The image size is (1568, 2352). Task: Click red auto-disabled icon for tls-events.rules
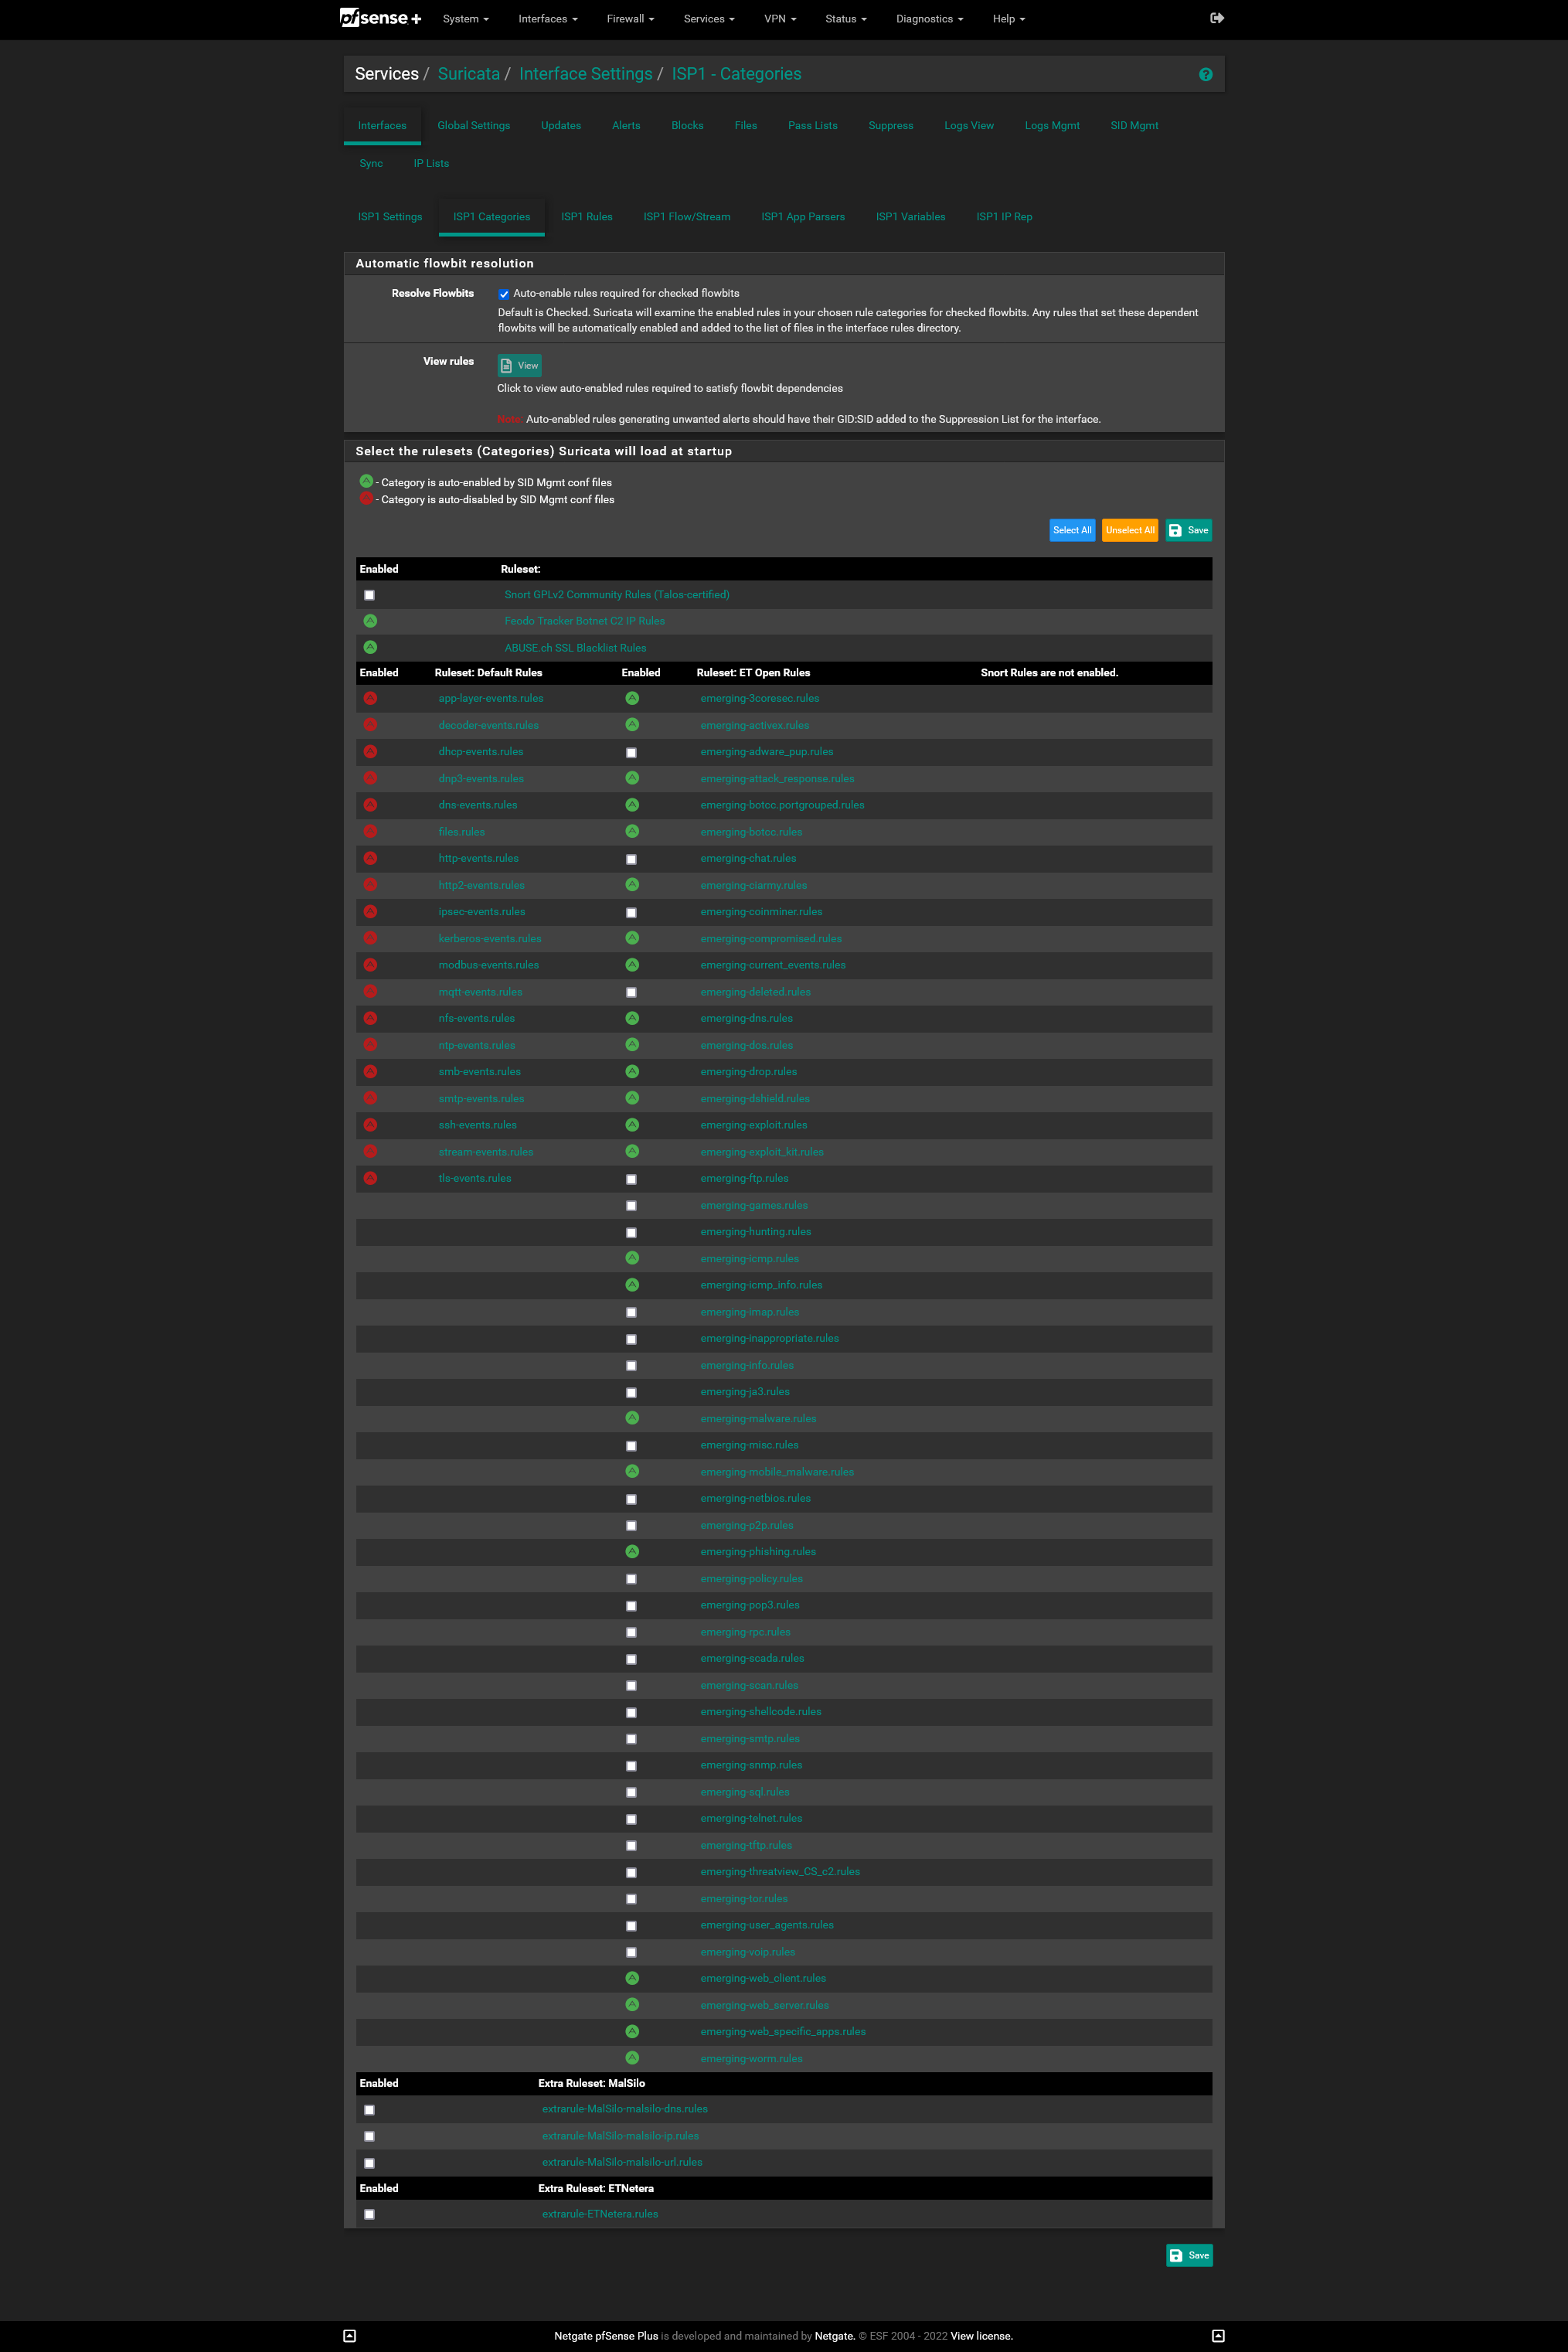point(370,1178)
